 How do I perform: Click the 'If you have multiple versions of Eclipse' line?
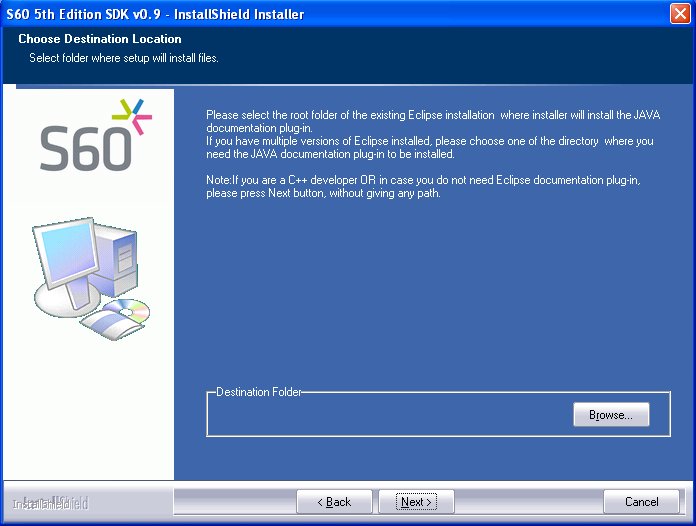(x=429, y=147)
